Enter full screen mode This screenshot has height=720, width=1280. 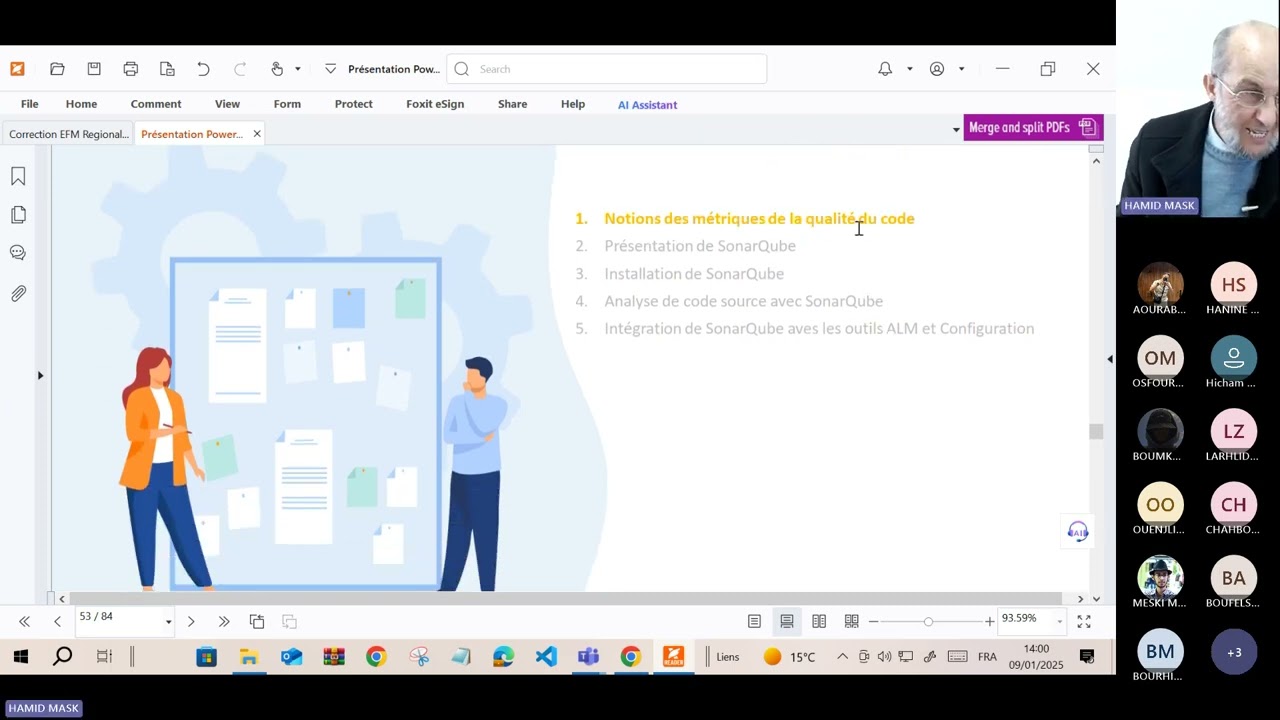point(1084,622)
